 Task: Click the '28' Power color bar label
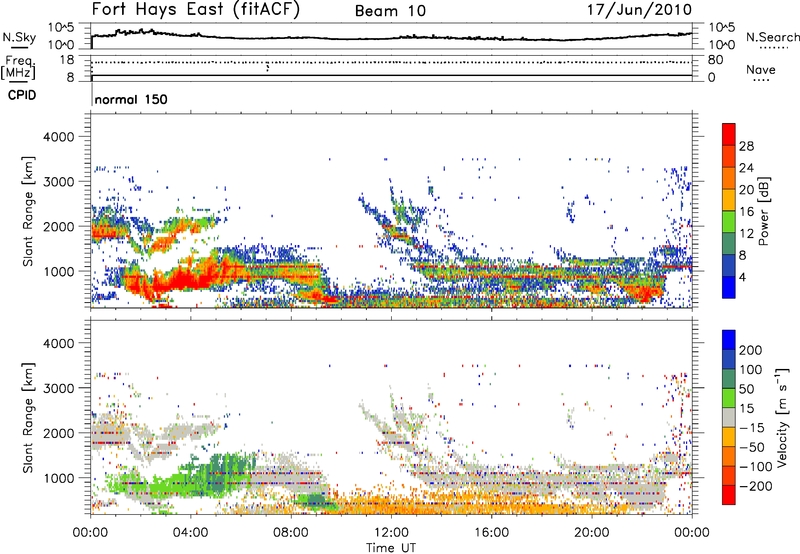tap(746, 146)
